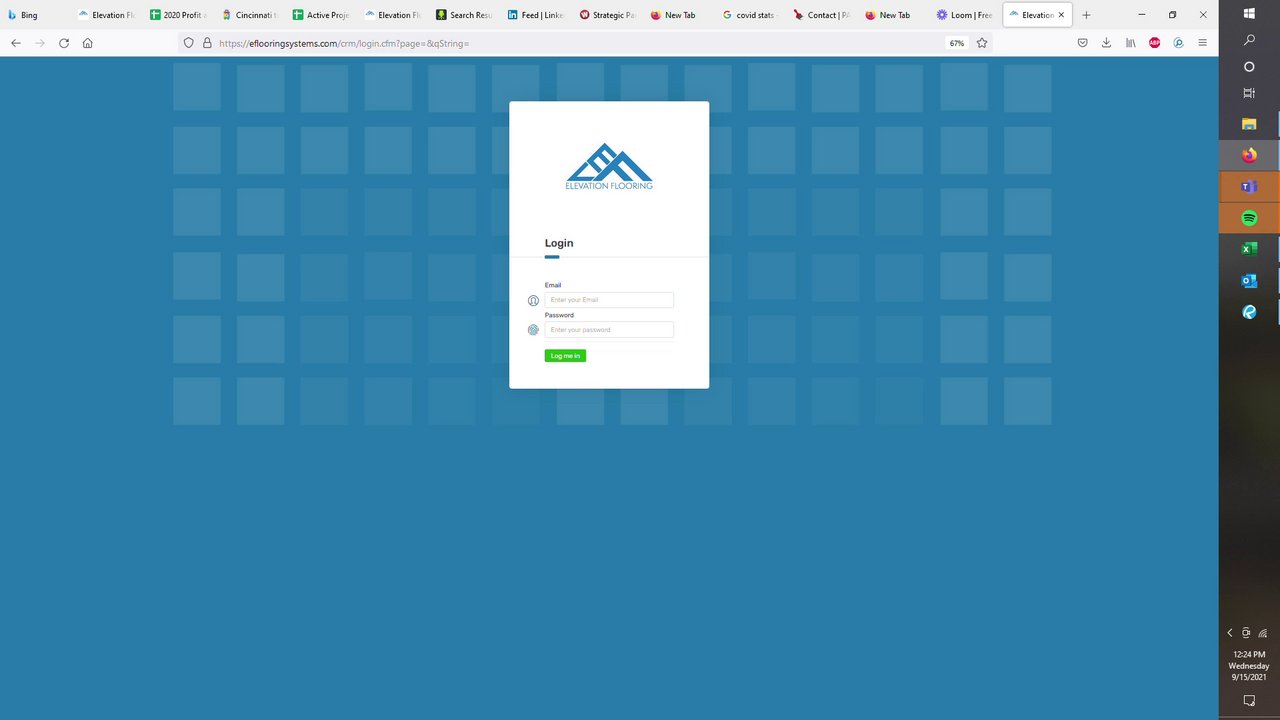1280x720 pixels.
Task: Open the notification center icon
Action: (1249, 701)
